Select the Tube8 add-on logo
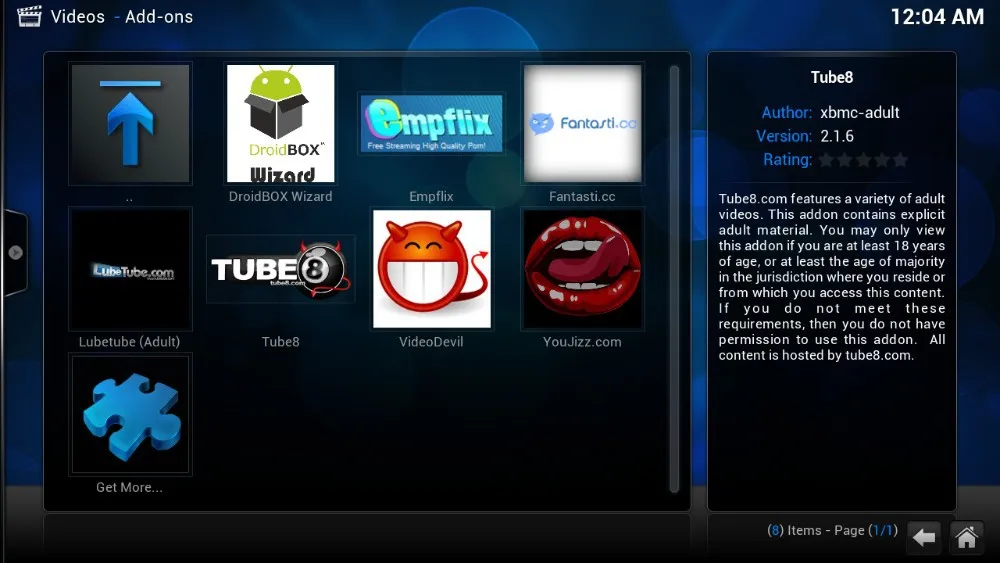Image resolution: width=1000 pixels, height=563 pixels. tap(281, 269)
